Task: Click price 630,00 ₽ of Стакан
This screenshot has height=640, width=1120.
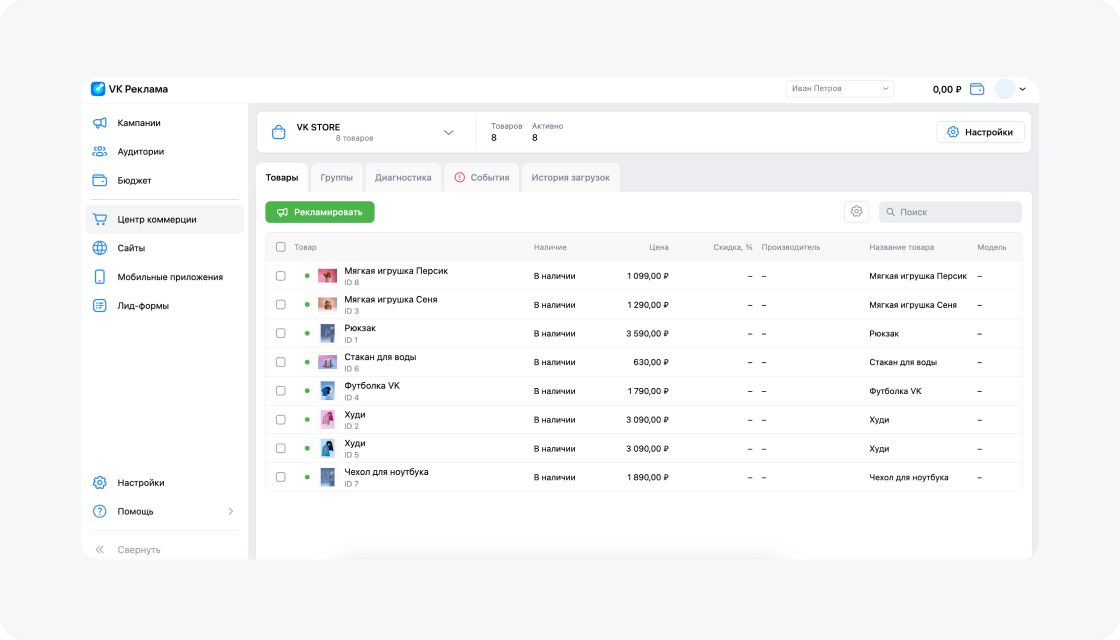Action: pyautogui.click(x=651, y=362)
